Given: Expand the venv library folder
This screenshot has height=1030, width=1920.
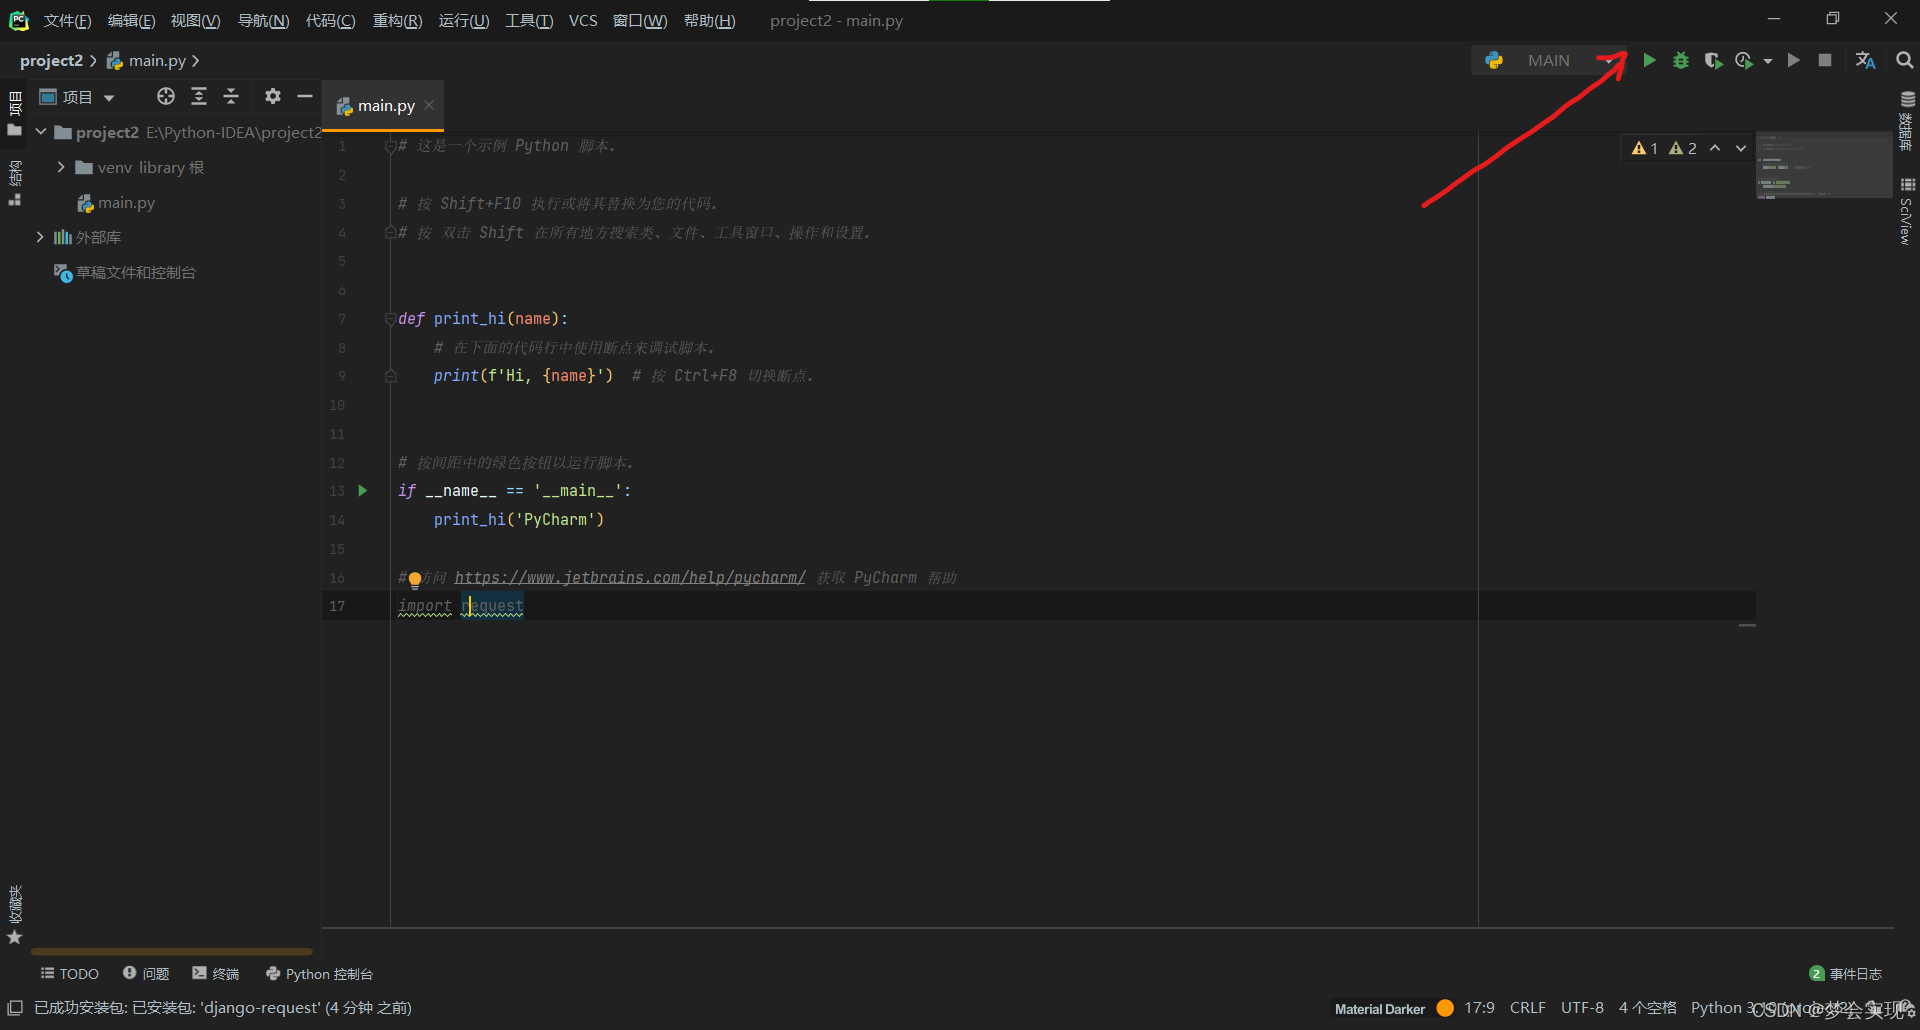Looking at the screenshot, I should (x=61, y=167).
